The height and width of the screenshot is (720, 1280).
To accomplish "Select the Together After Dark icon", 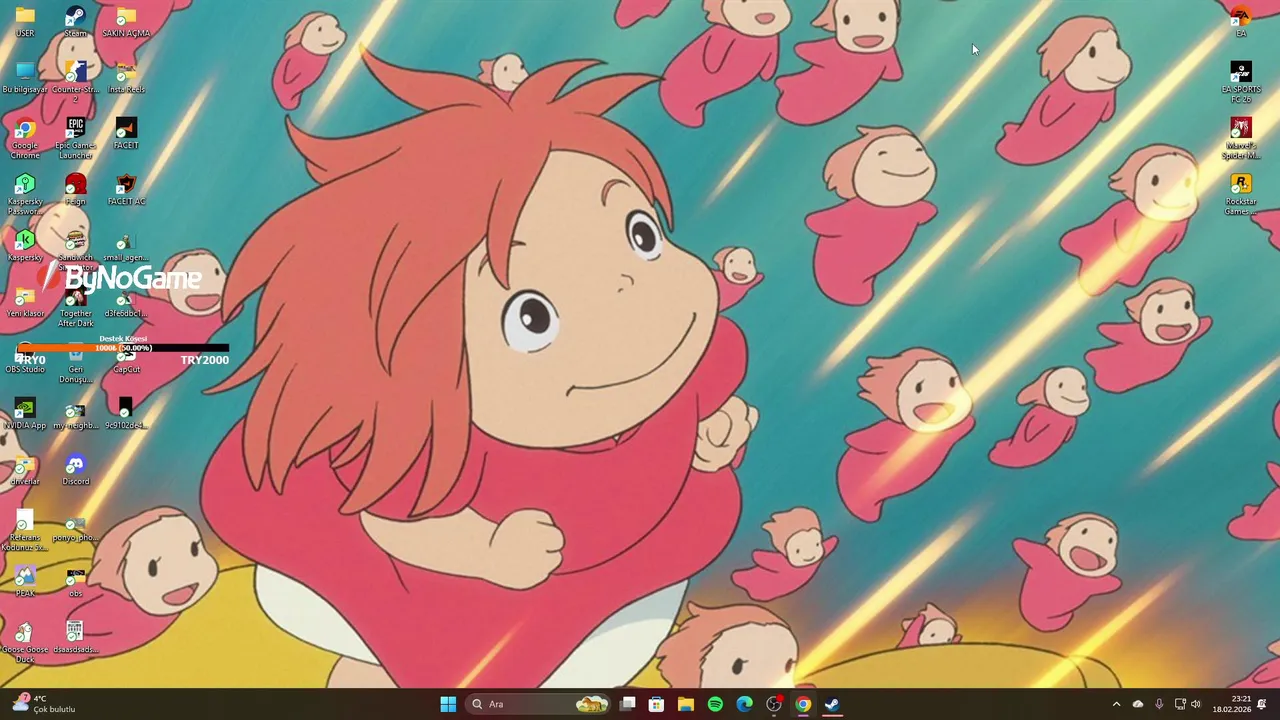I will pos(75,306).
